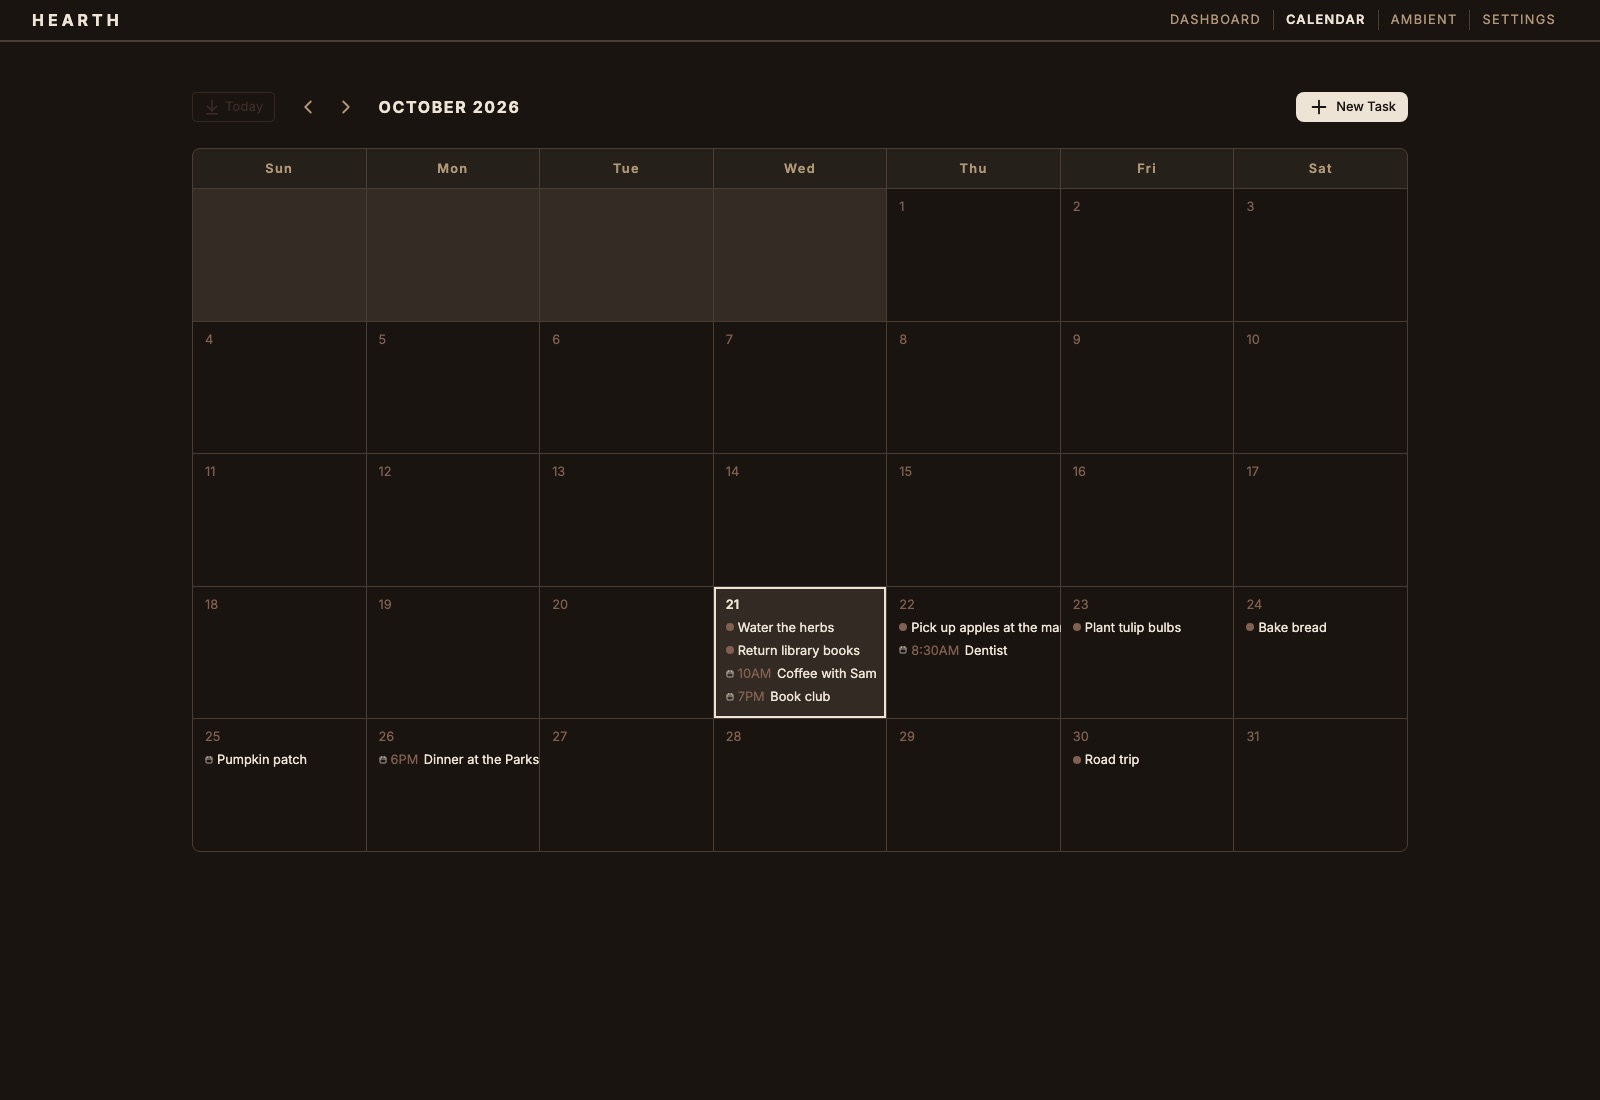Switch to the Calendar tab
The width and height of the screenshot is (1600, 1100).
[1325, 19]
